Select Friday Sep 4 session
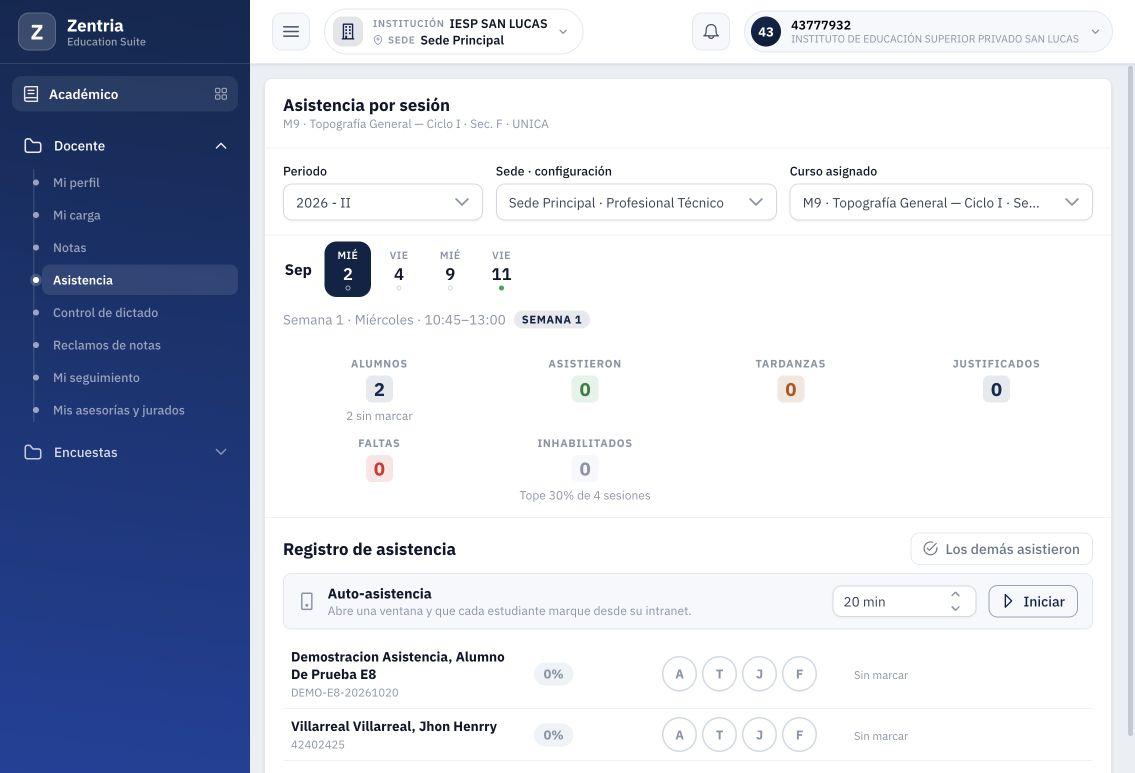This screenshot has height=773, width=1135. click(x=399, y=269)
